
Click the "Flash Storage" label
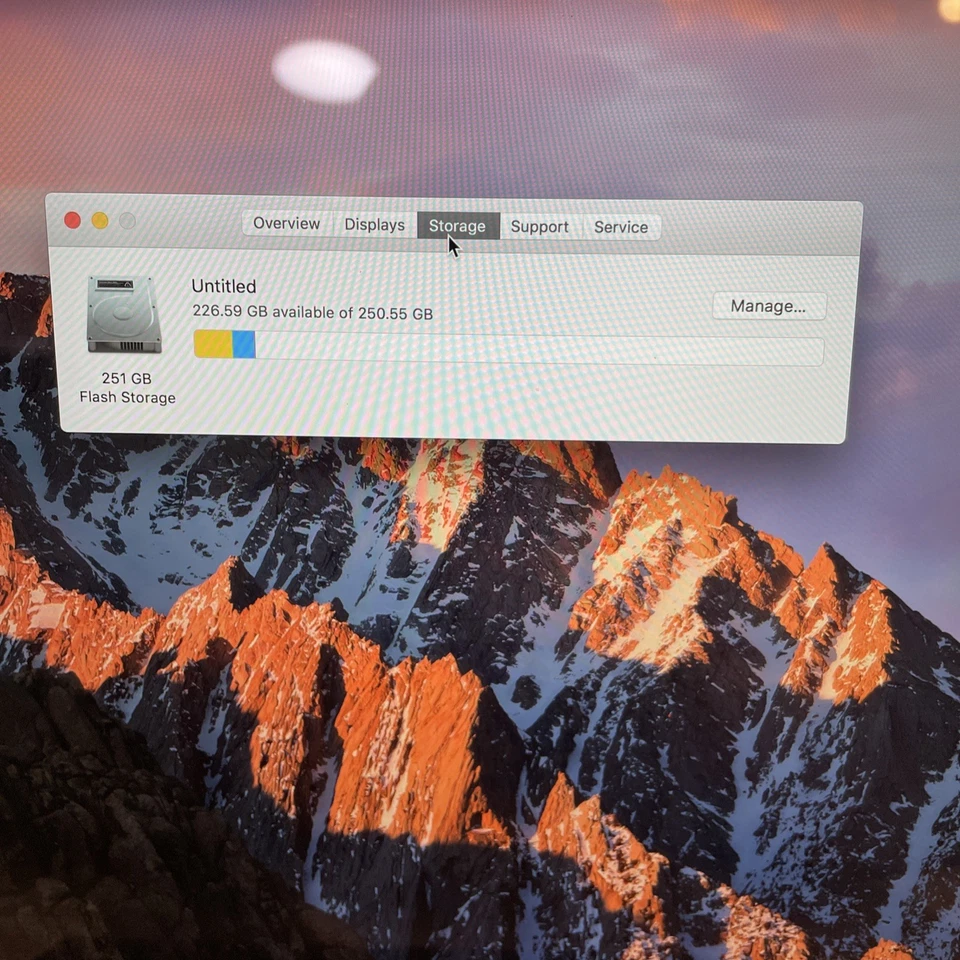pos(127,397)
